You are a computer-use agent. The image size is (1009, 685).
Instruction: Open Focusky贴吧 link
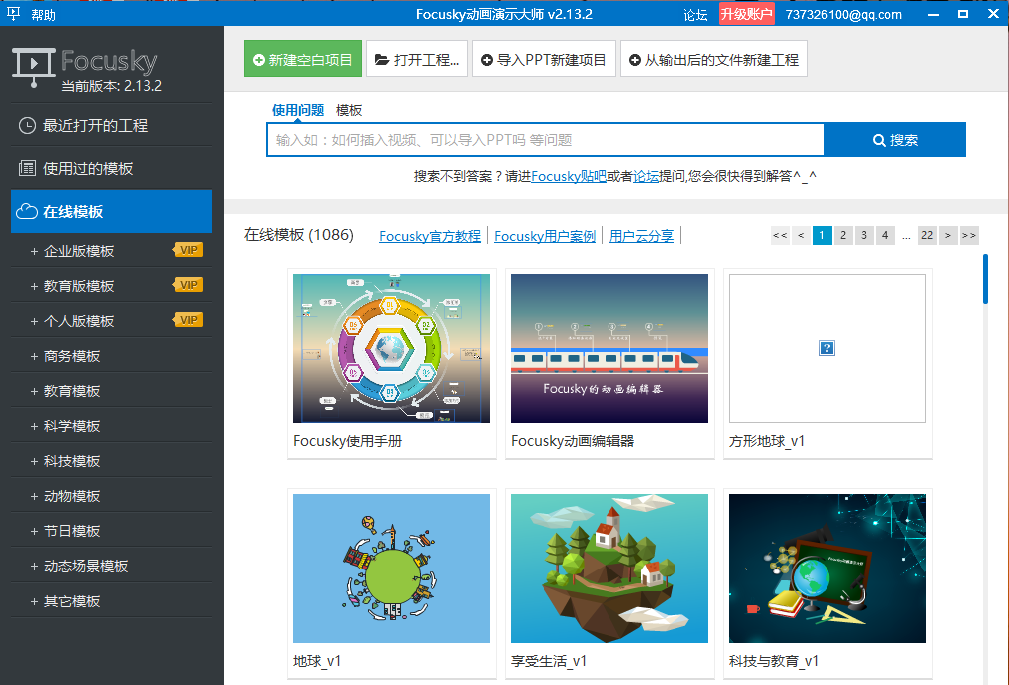[x=569, y=176]
